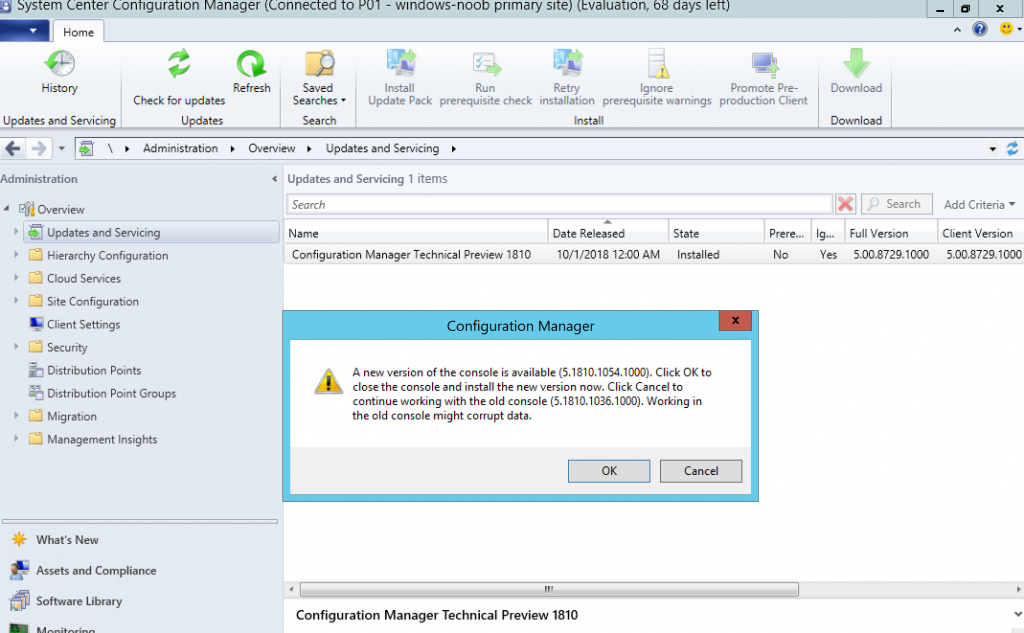Sort by Full Version column
Screen dimensions: 1024x633
click(x=891, y=233)
